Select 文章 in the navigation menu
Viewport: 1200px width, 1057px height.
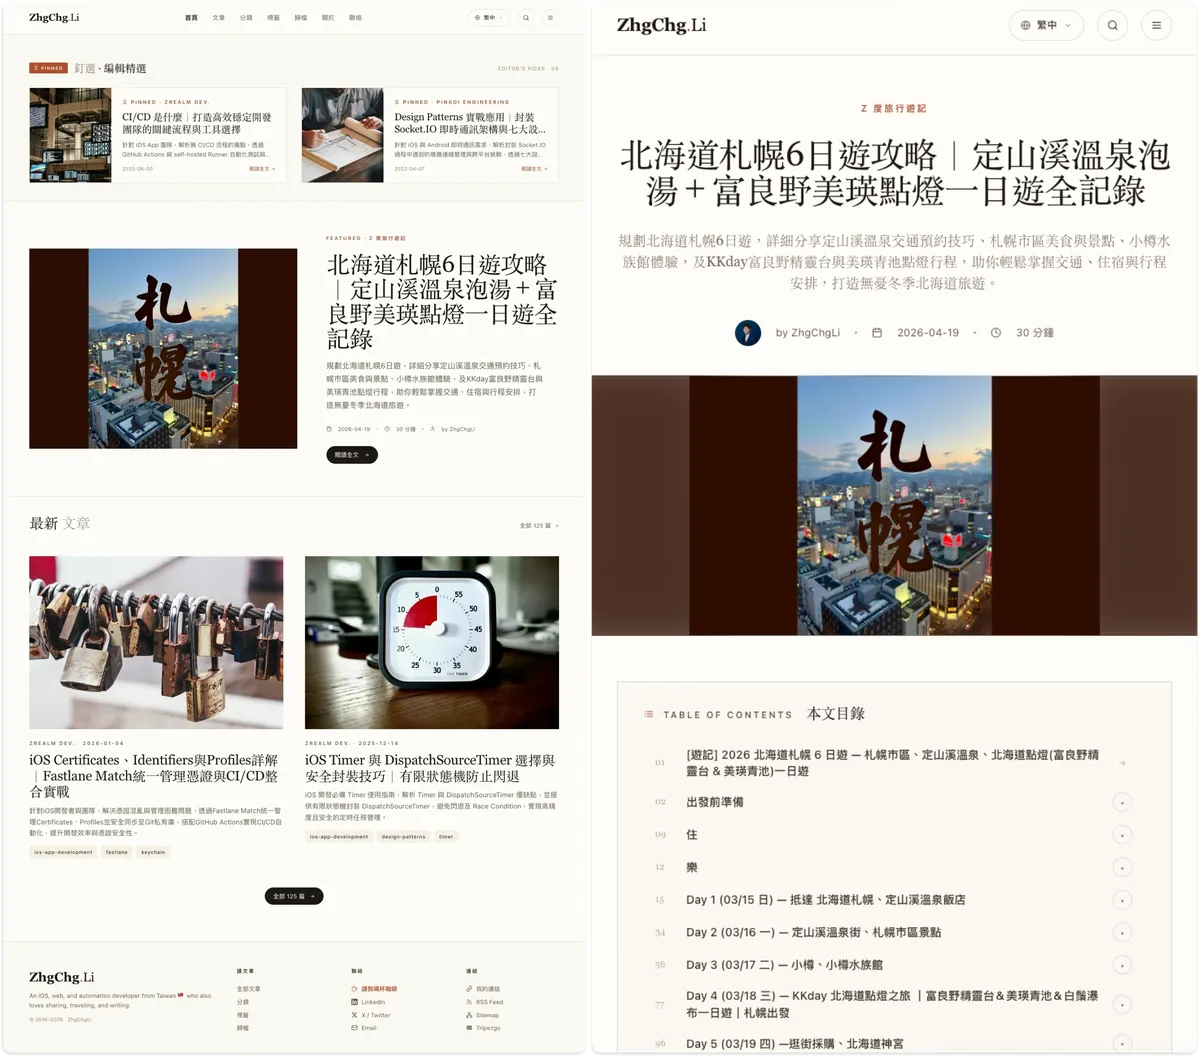click(218, 17)
